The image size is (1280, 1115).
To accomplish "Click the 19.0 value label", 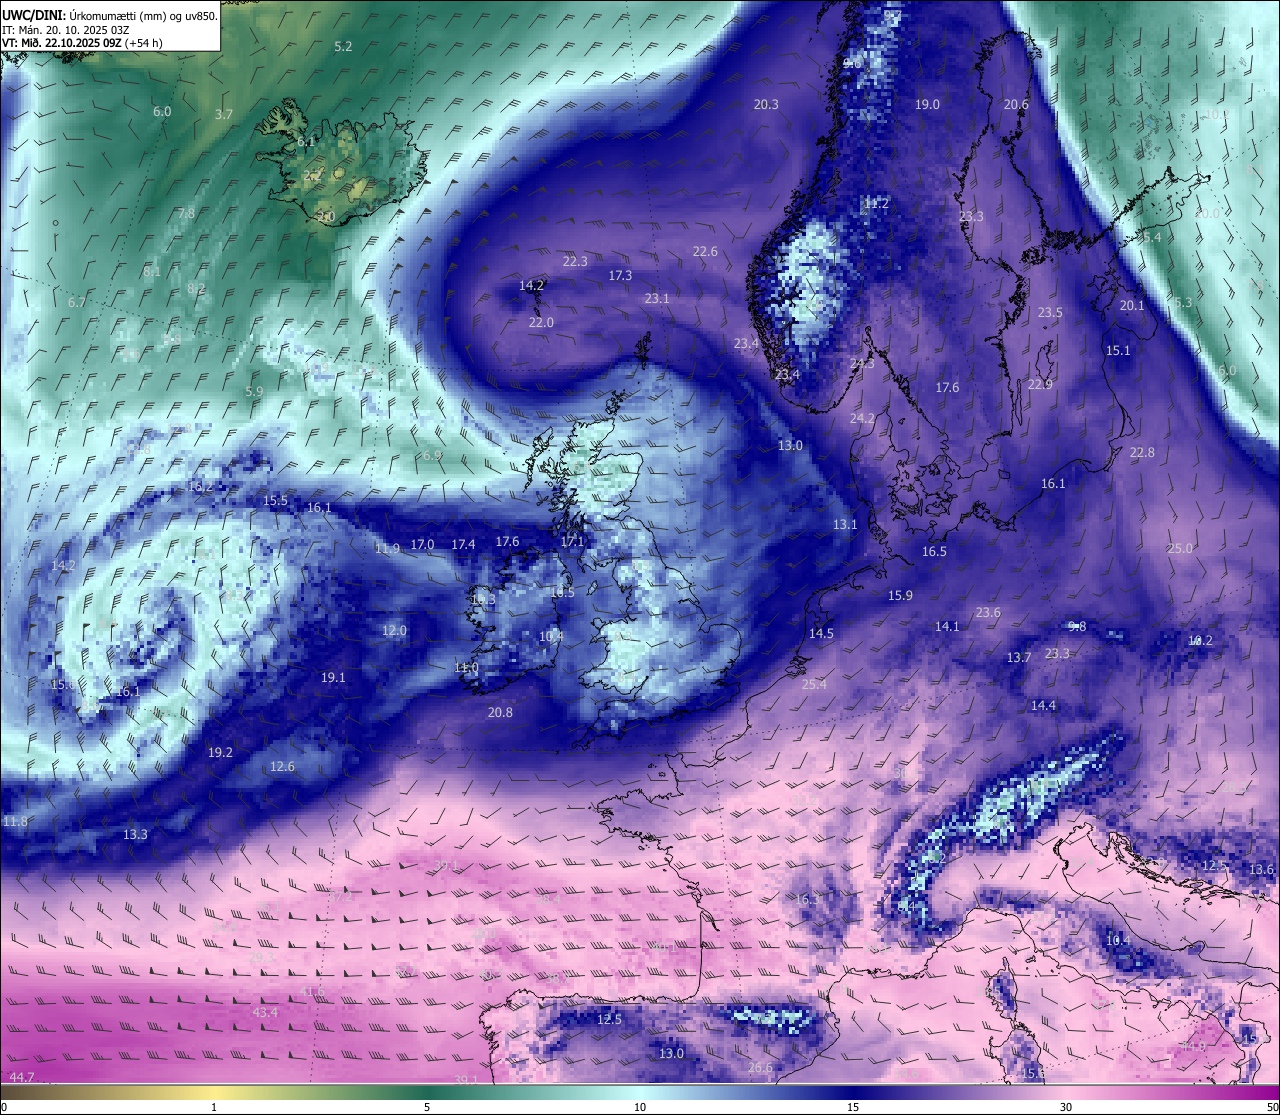I will point(927,105).
